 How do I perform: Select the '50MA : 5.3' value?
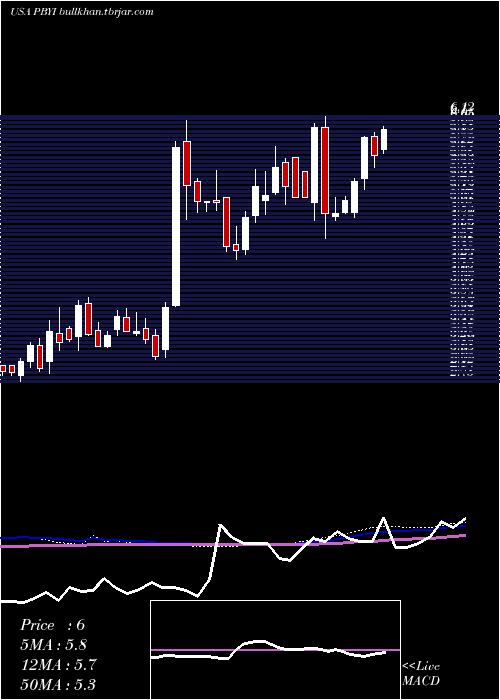tap(58, 684)
